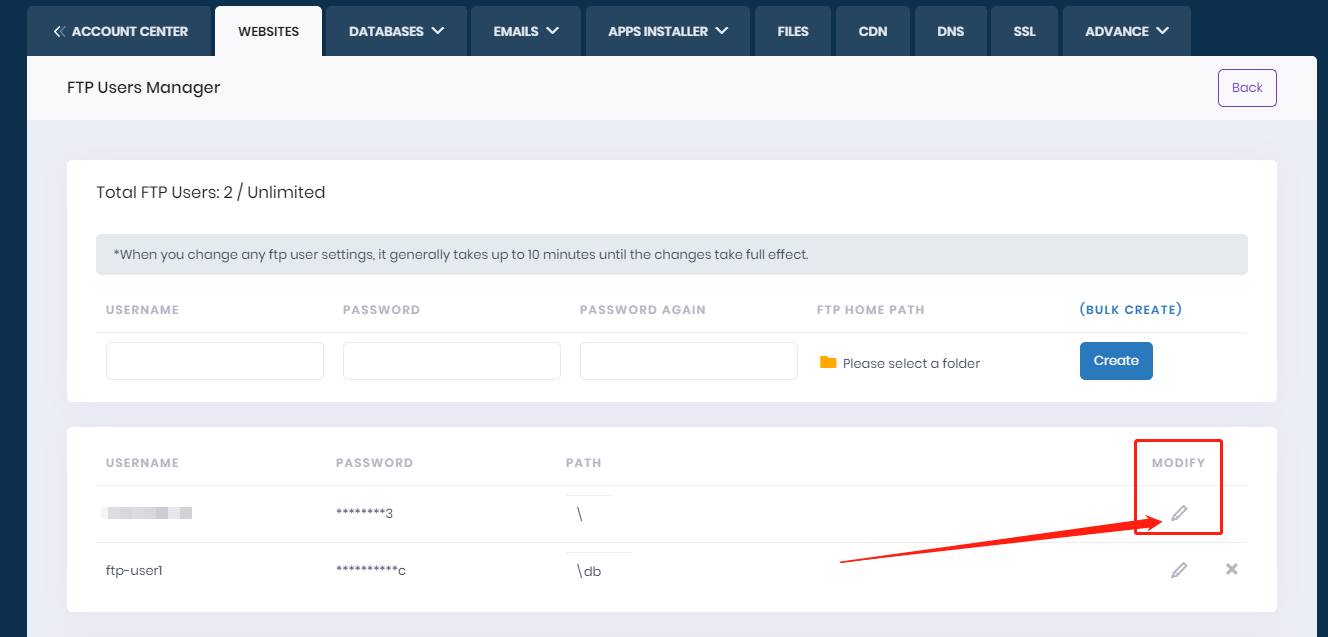Focus the Password input field
This screenshot has height=637, width=1328.
click(x=452, y=361)
